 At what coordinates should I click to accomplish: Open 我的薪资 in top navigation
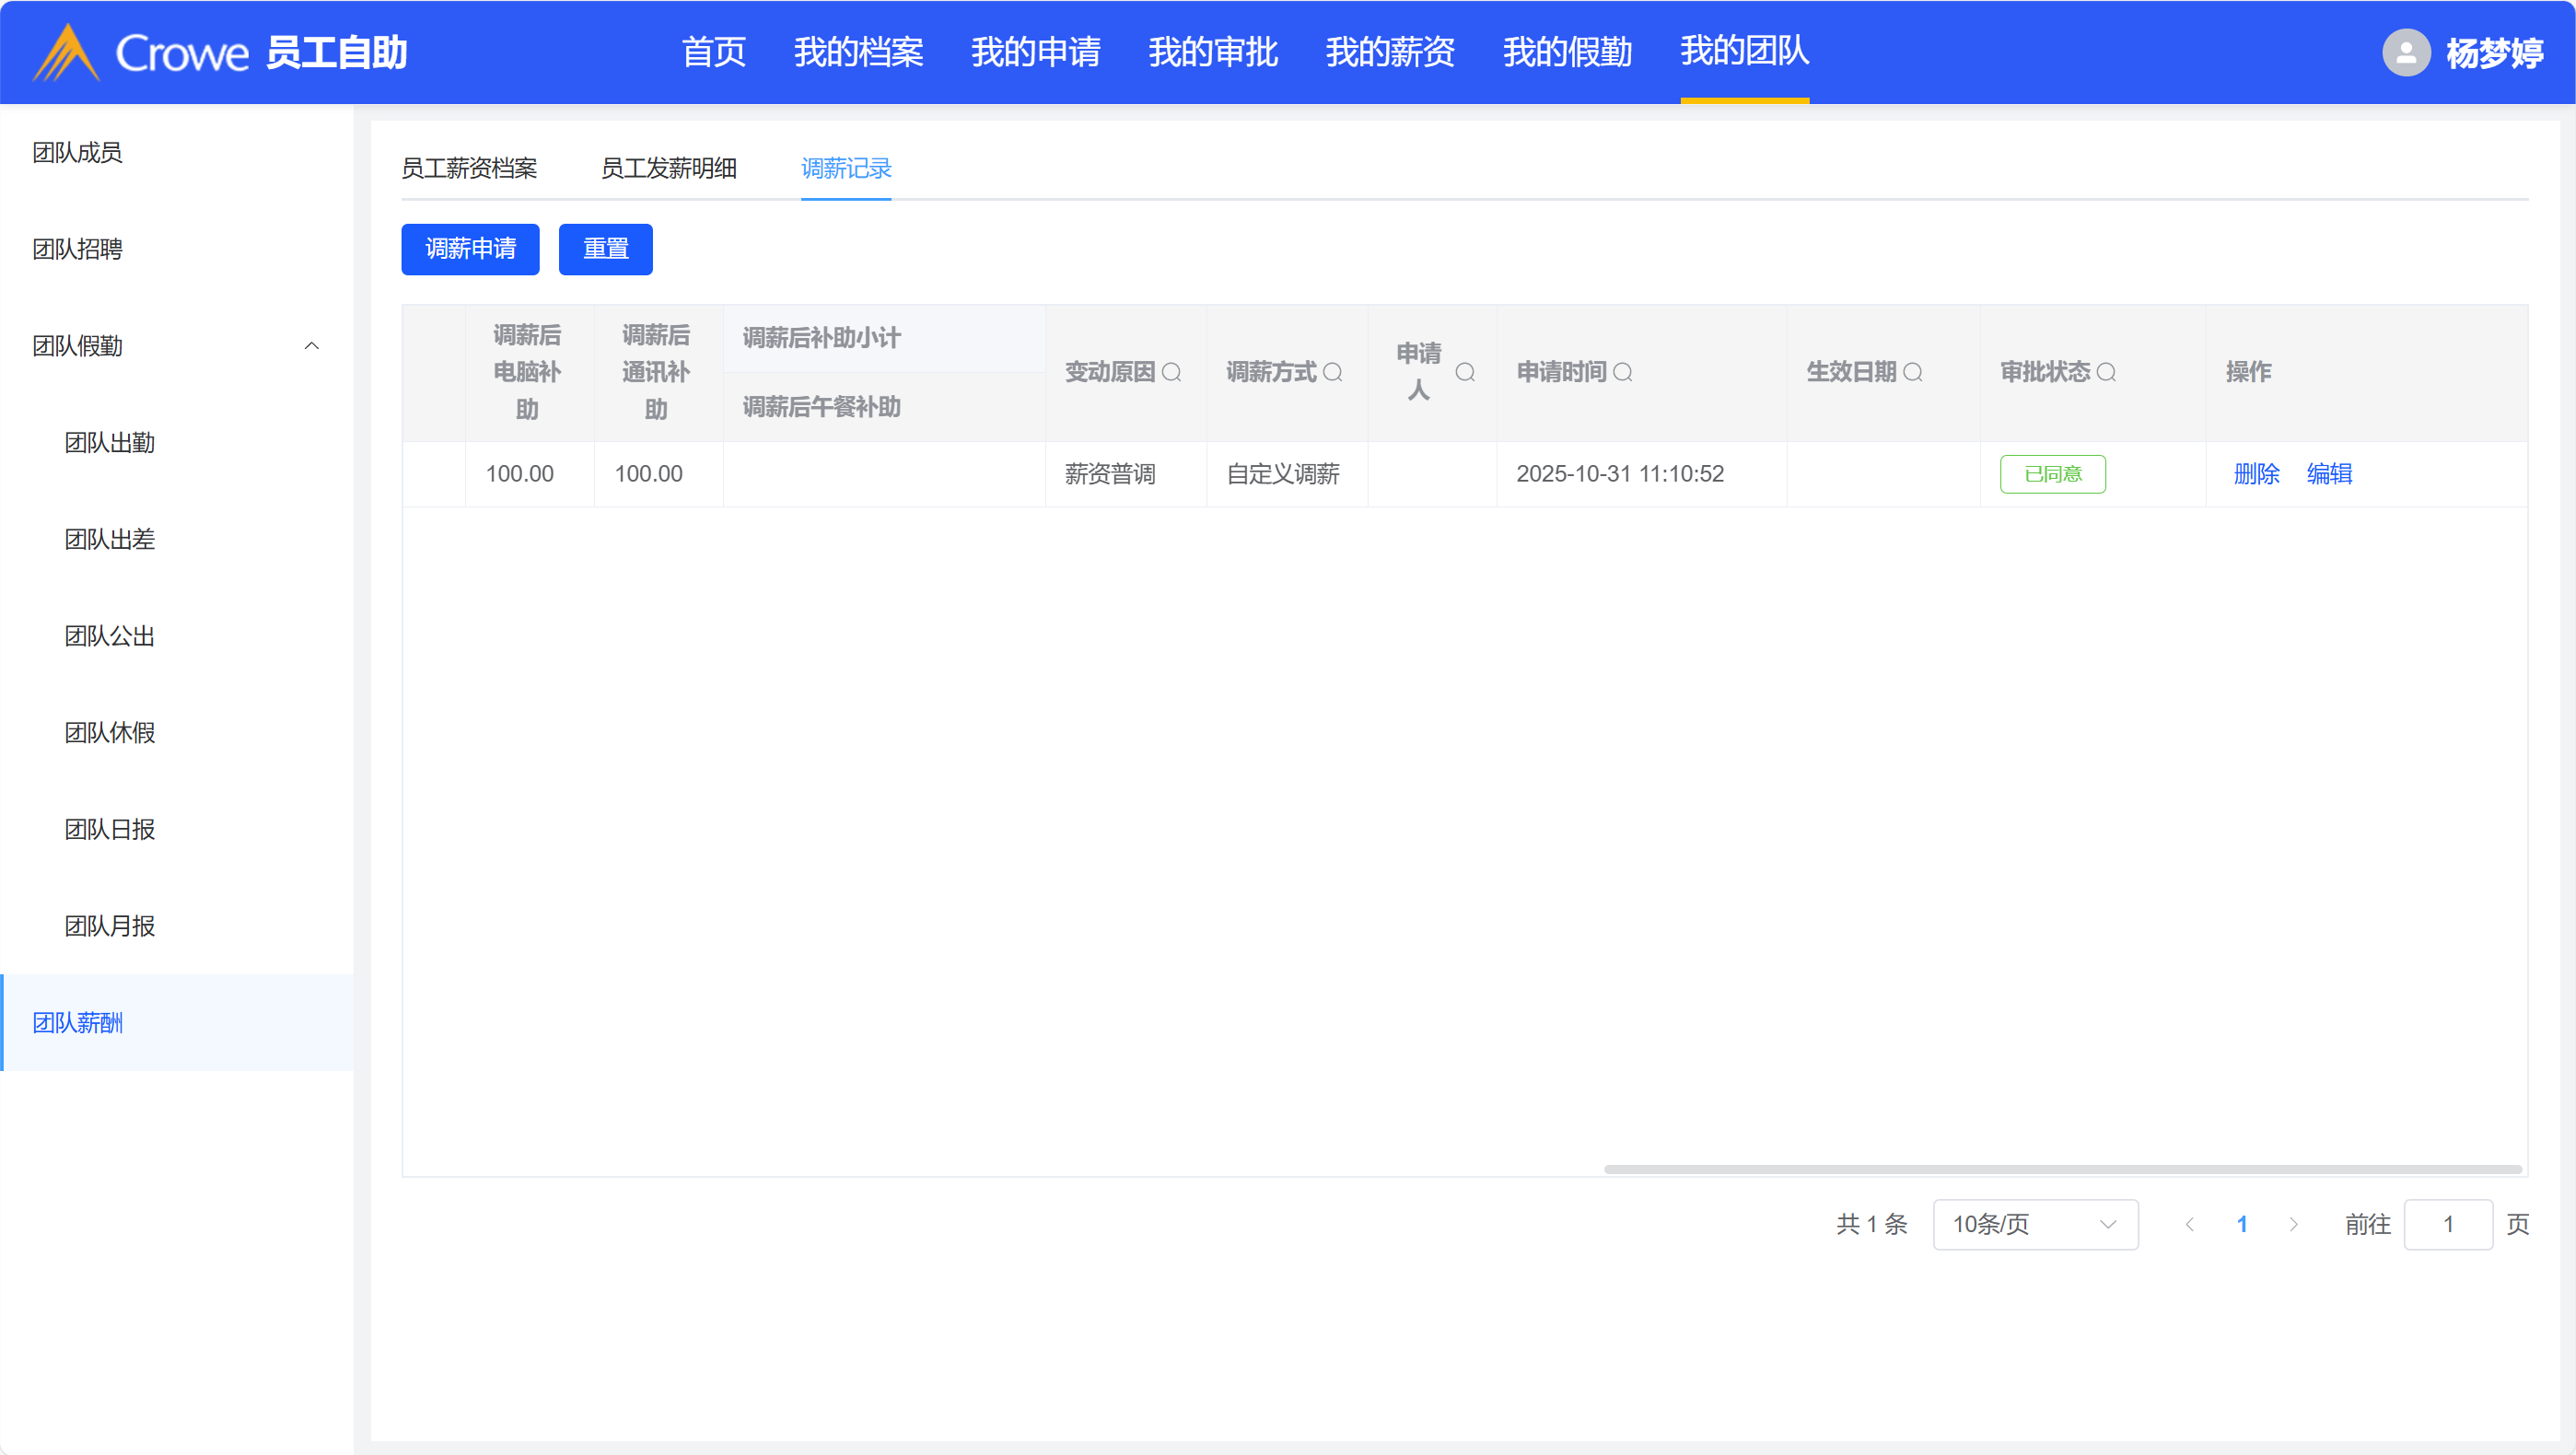coord(1390,53)
